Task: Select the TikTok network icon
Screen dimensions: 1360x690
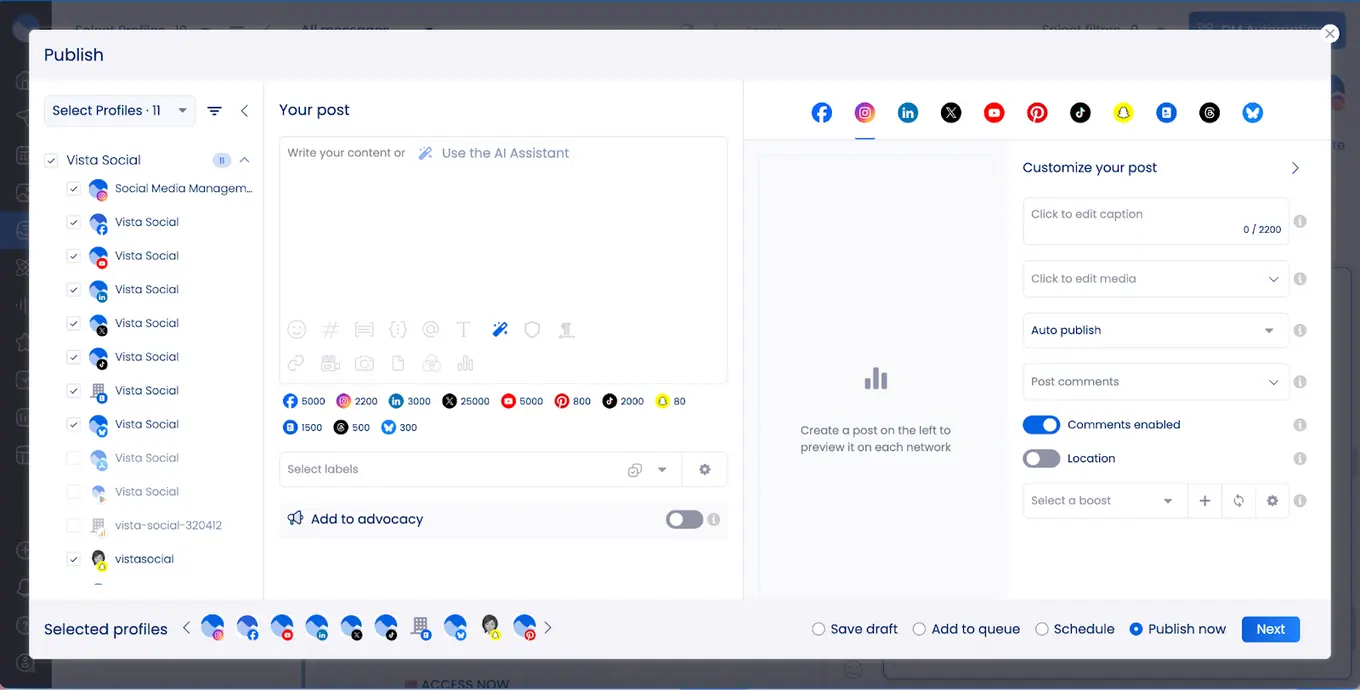Action: [1080, 112]
